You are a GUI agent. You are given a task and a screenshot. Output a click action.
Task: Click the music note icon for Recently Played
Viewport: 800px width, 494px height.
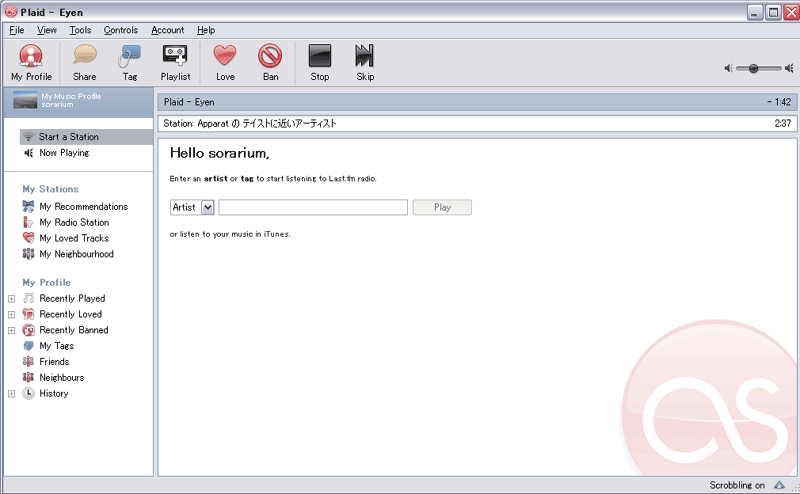pyautogui.click(x=28, y=298)
